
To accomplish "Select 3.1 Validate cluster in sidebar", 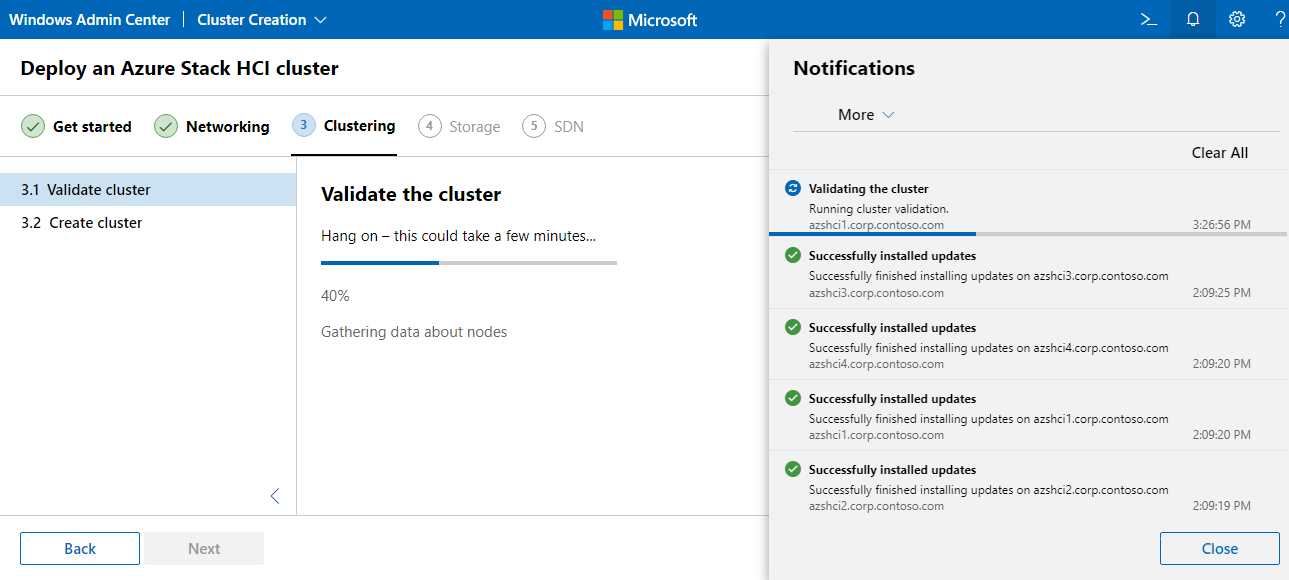I will click(148, 189).
